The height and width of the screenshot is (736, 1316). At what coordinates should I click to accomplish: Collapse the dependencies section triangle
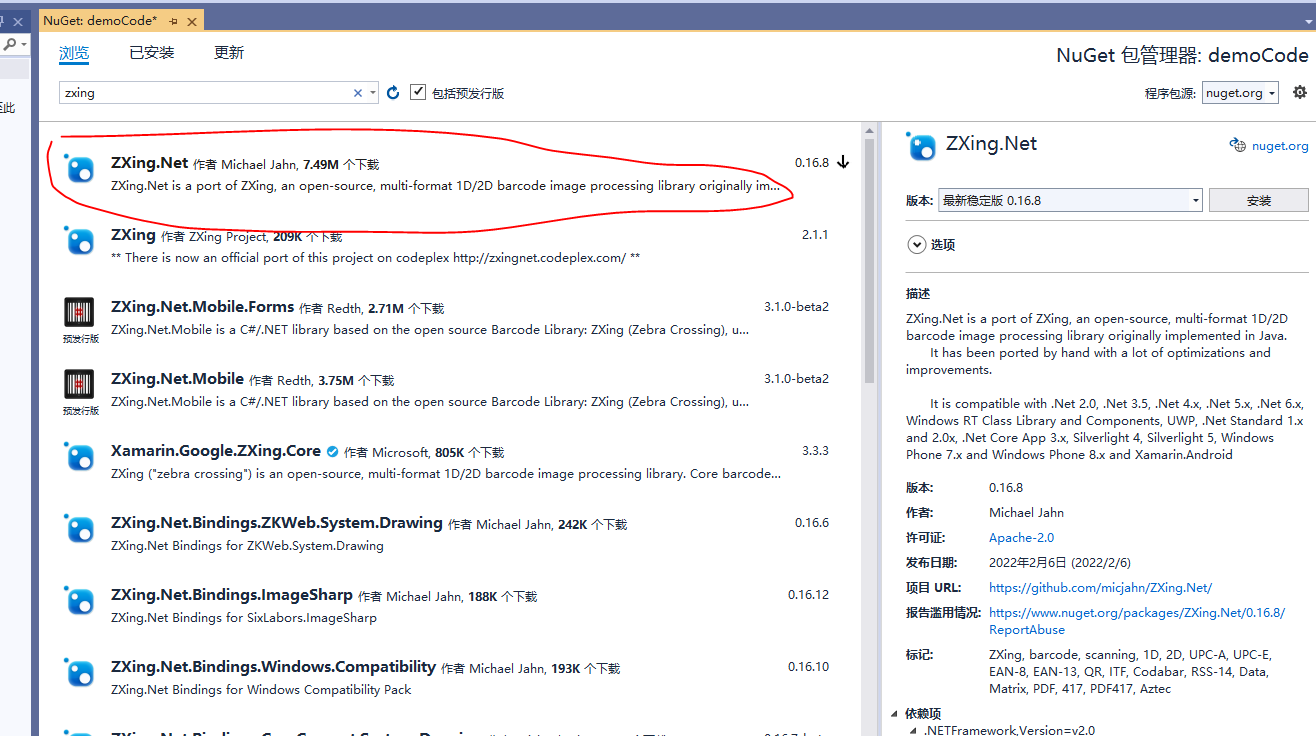tap(893, 714)
